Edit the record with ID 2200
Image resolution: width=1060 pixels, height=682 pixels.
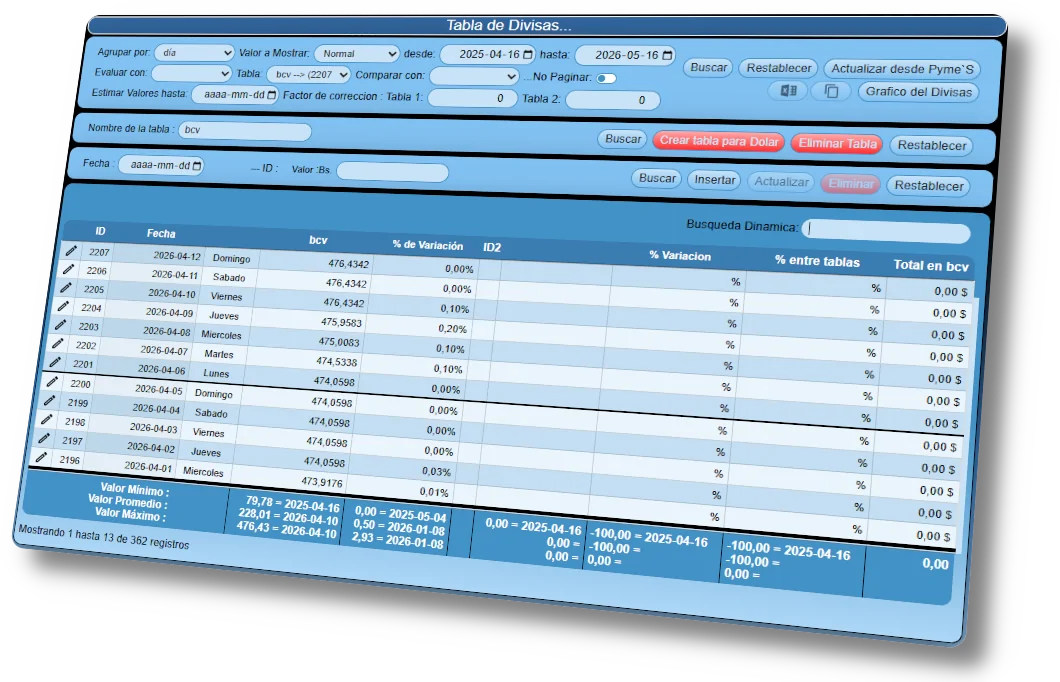tap(52, 381)
